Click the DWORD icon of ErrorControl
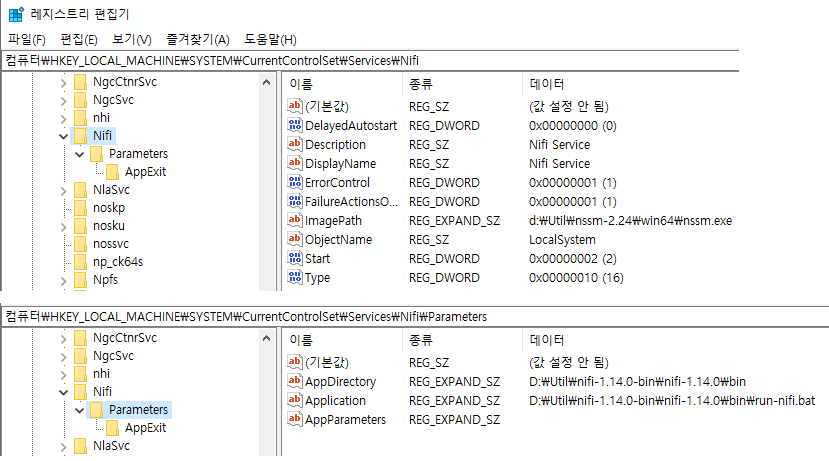 point(294,182)
